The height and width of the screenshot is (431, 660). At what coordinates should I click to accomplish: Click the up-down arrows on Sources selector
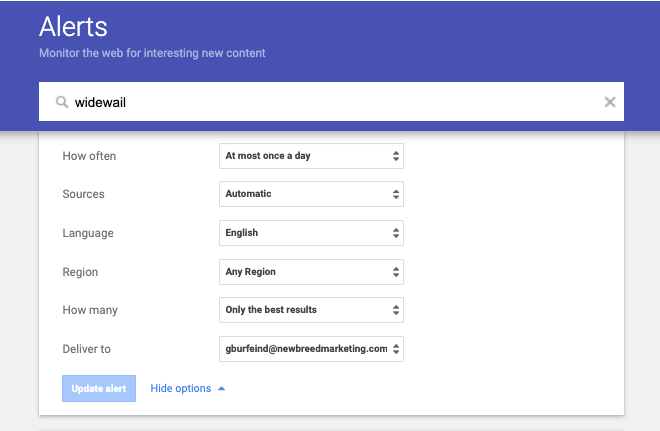396,194
